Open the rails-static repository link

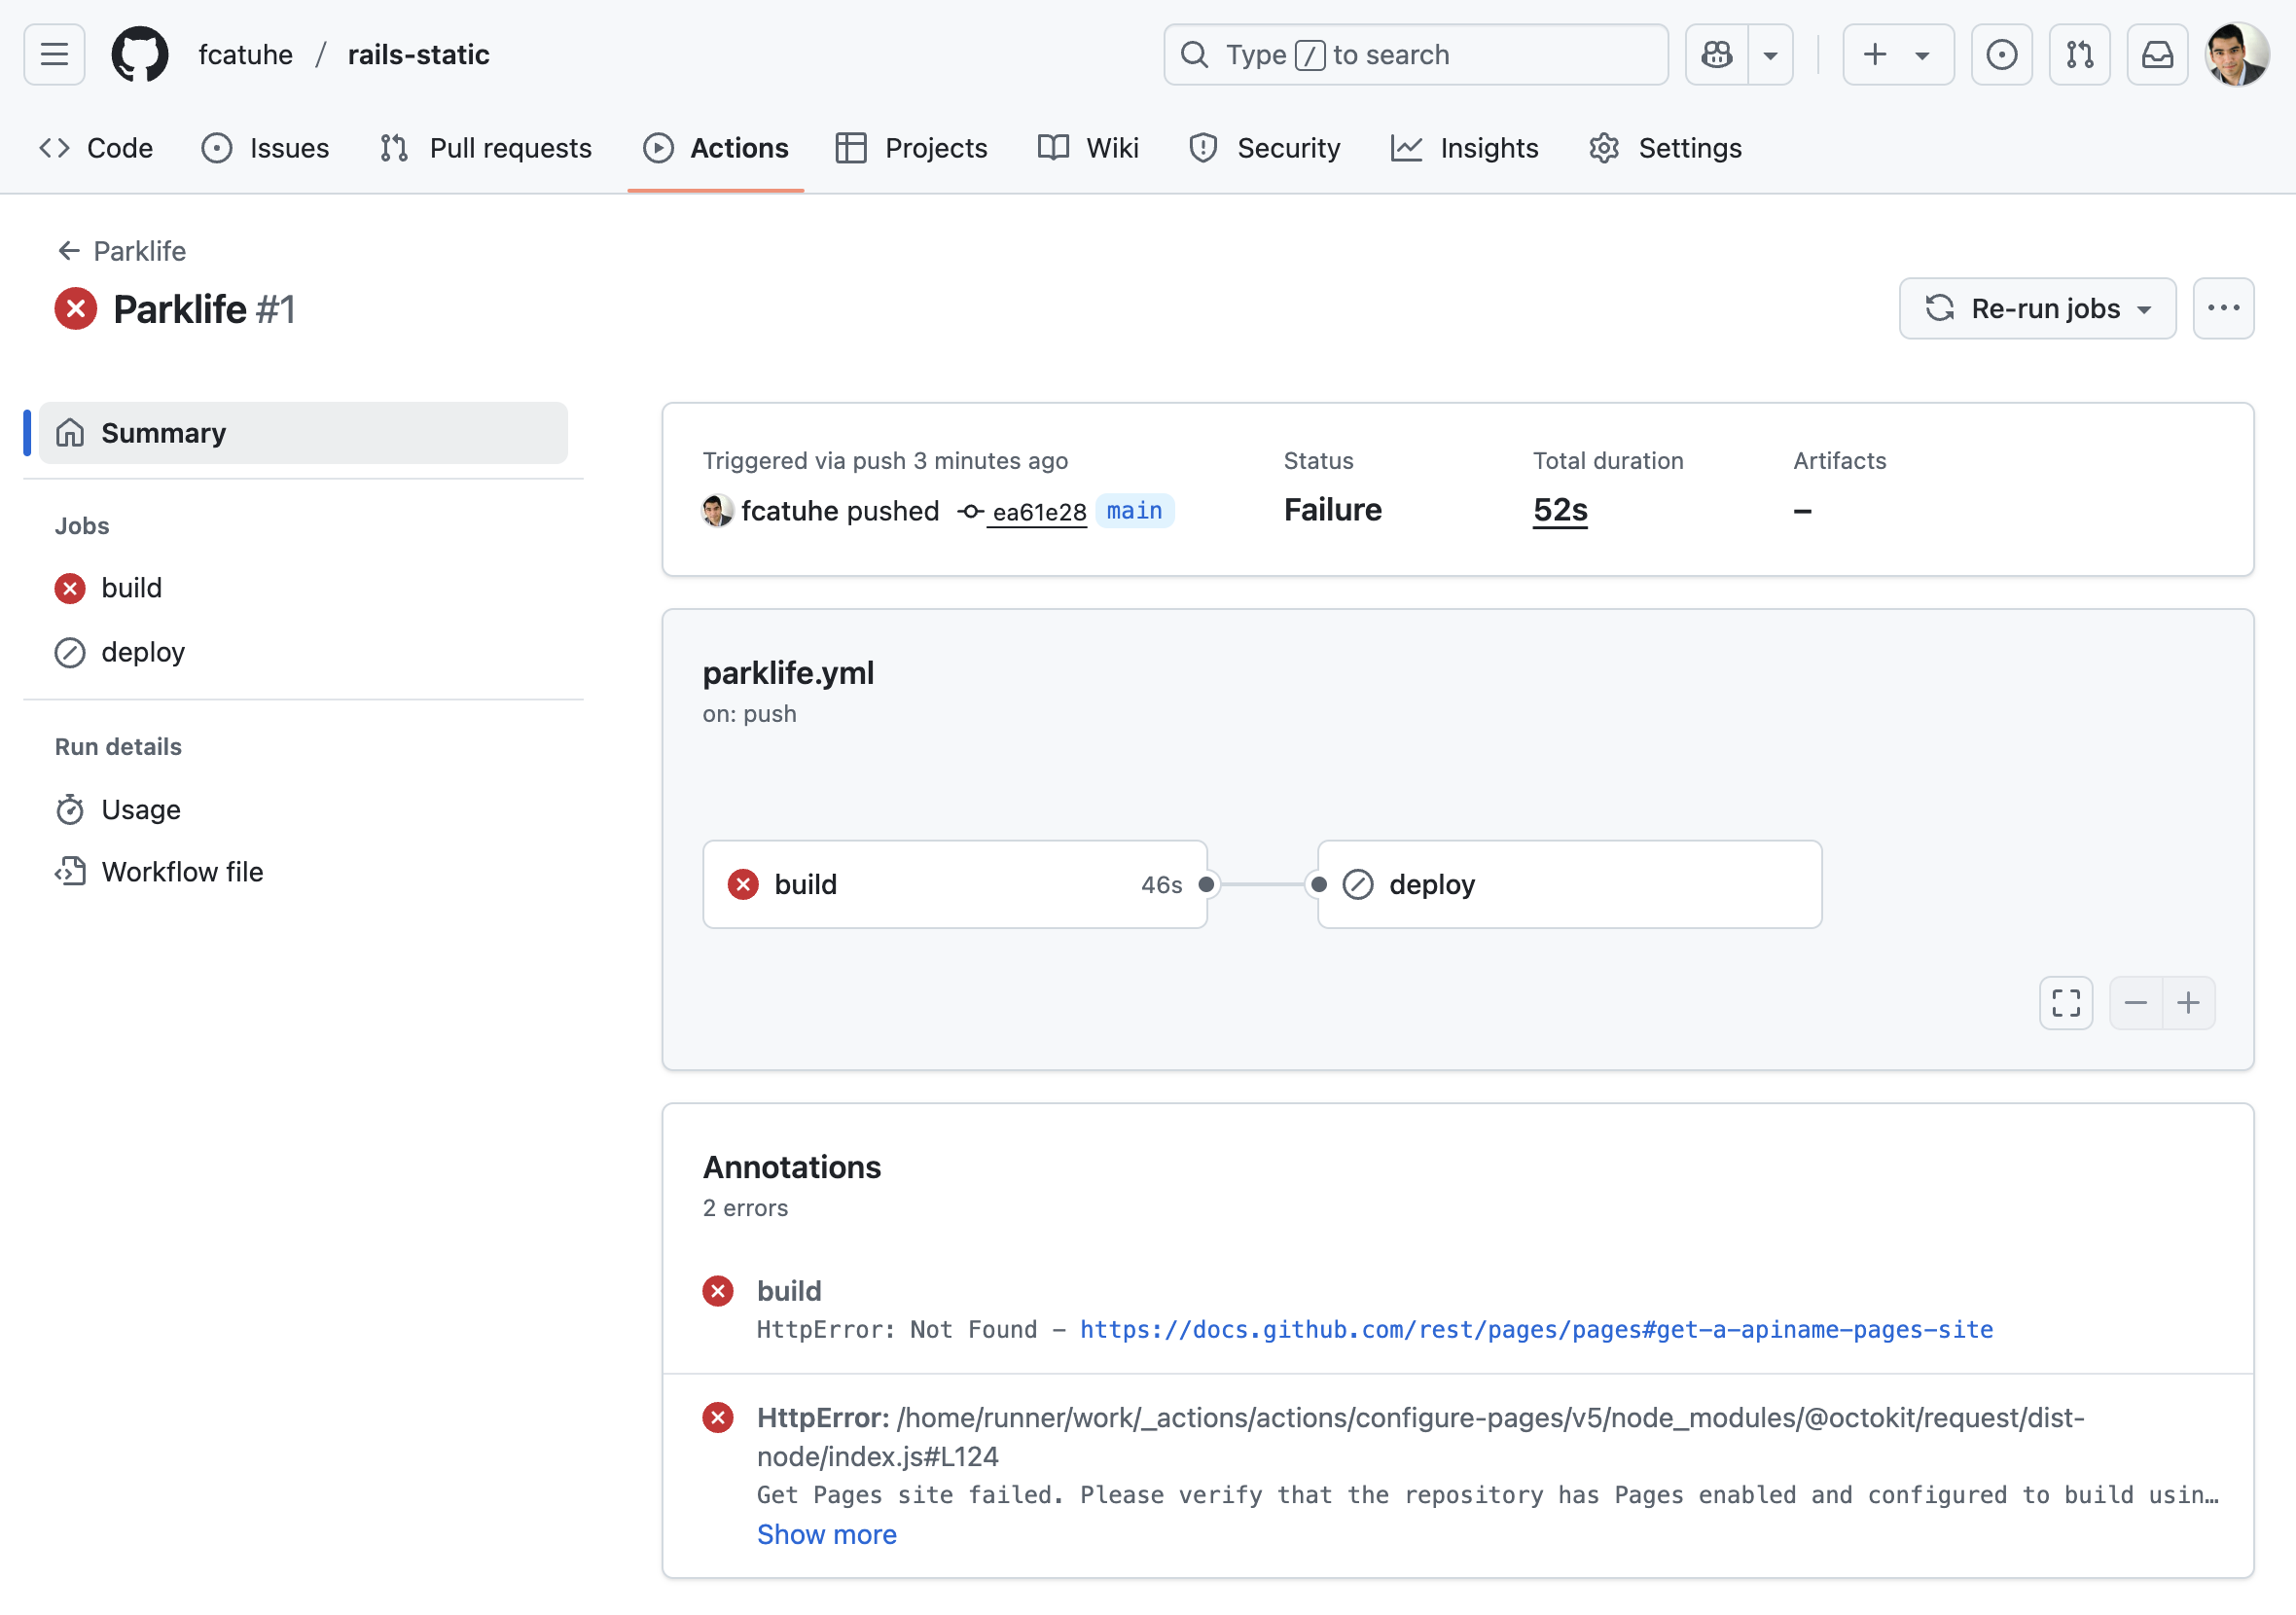click(x=419, y=54)
